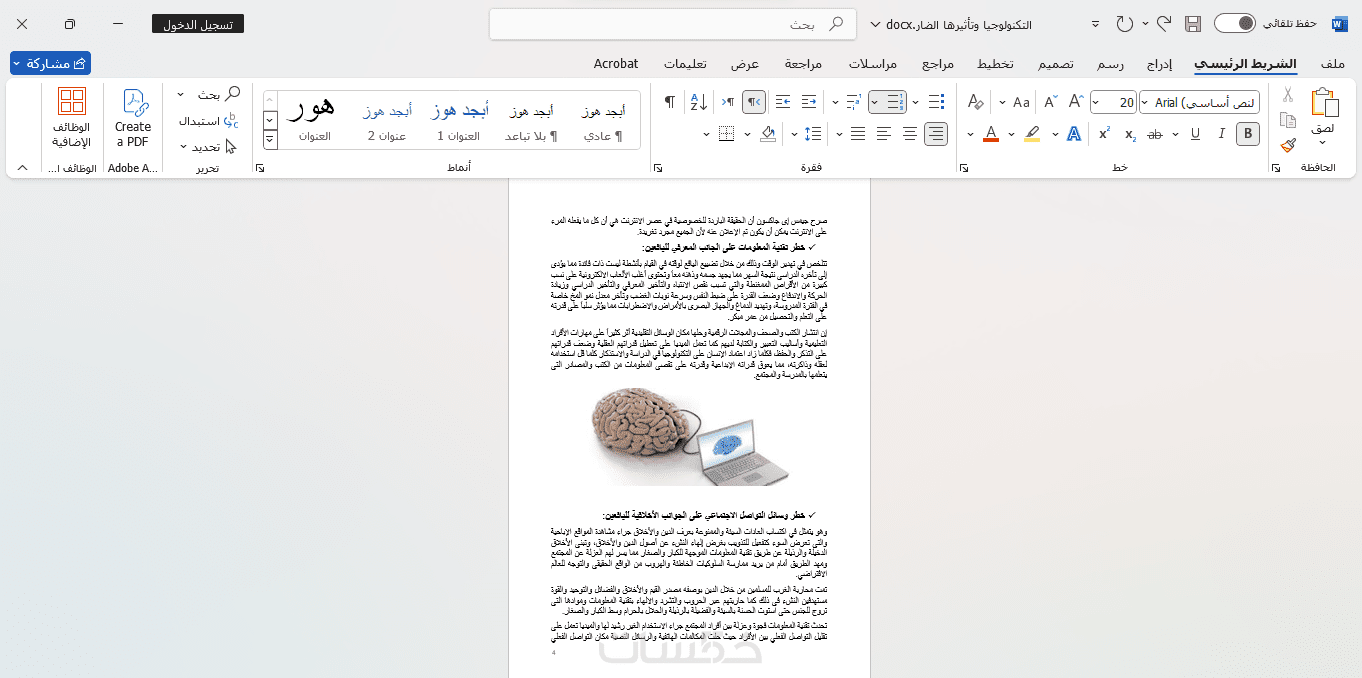Click the line spacing icon

(x=812, y=134)
